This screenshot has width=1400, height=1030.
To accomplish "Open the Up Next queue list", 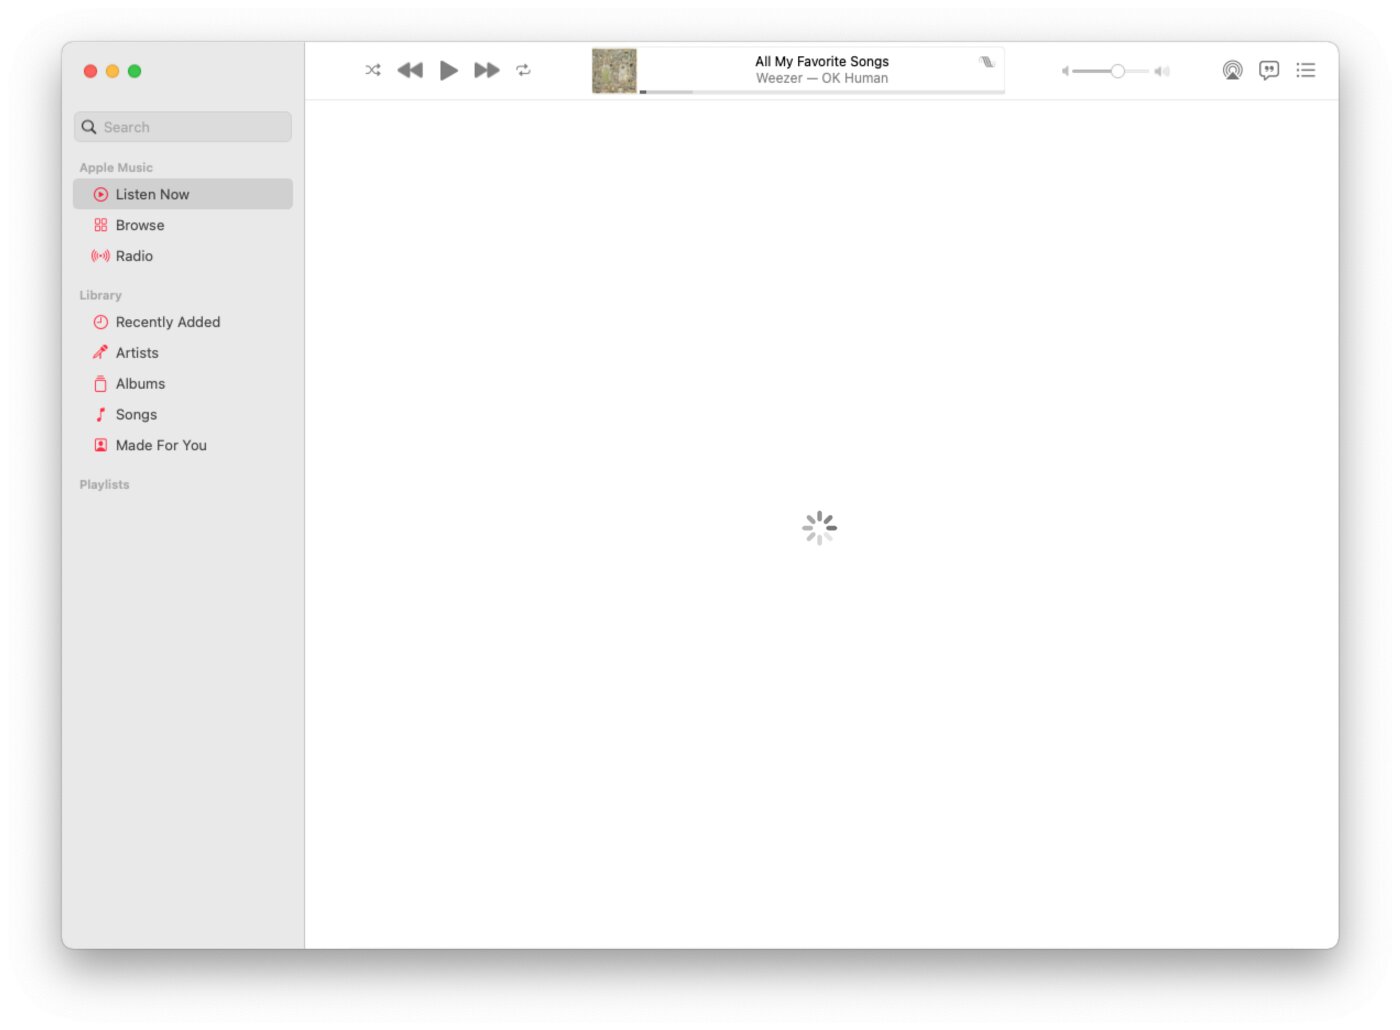I will coord(1306,70).
